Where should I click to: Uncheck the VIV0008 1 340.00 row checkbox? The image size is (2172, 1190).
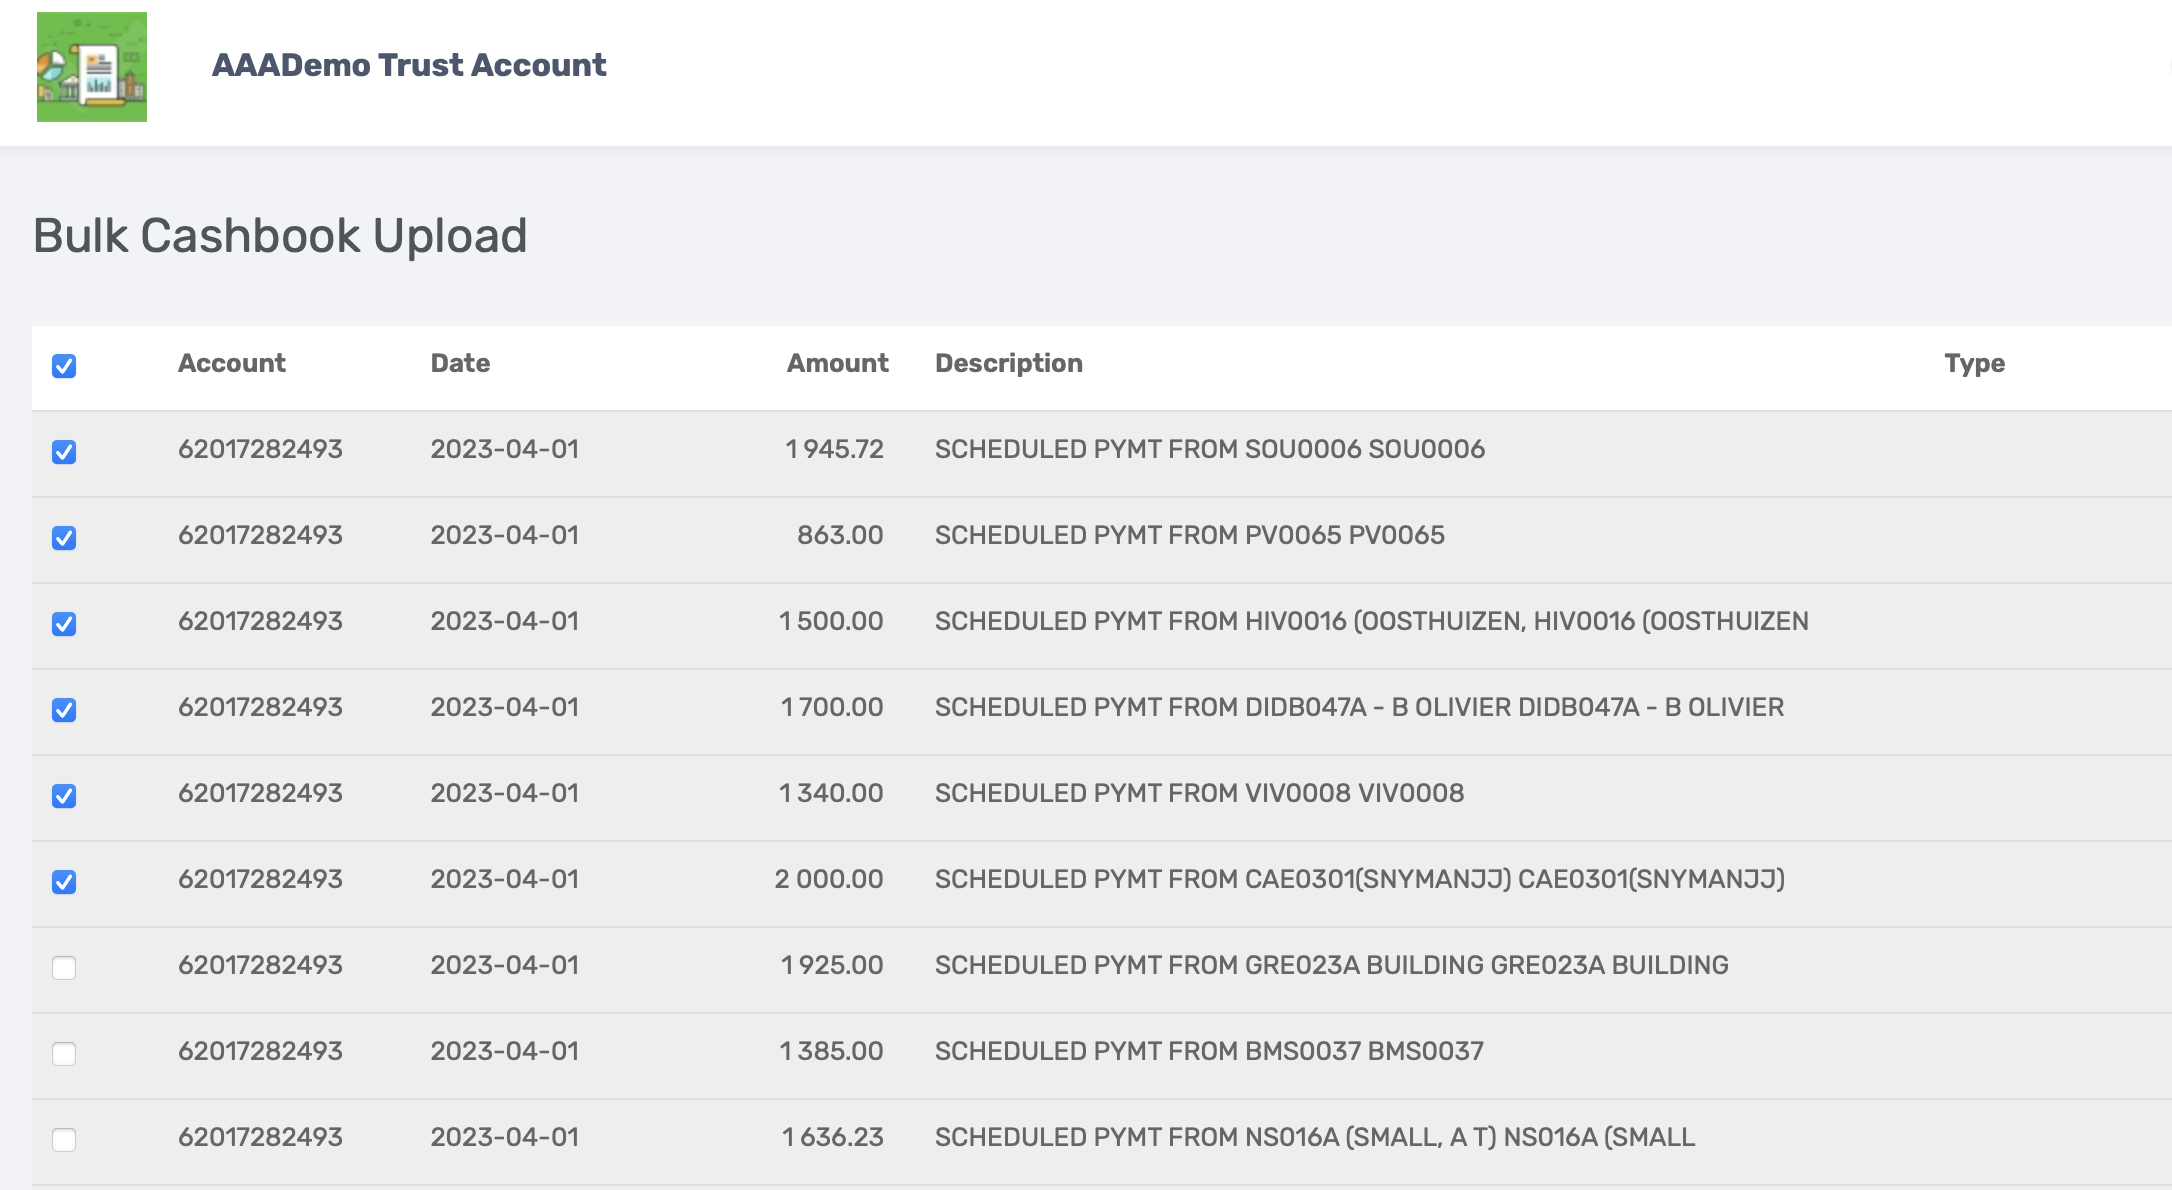64,796
